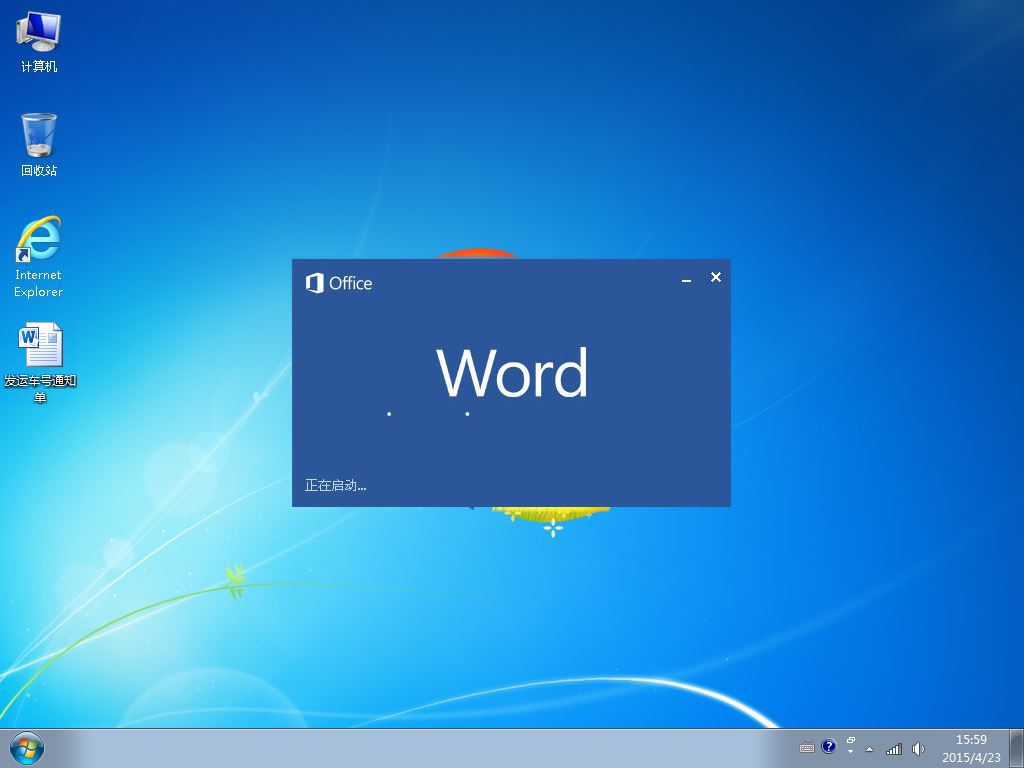This screenshot has width=1024, height=768.
Task: Open the blue help tray icon
Action: tap(829, 746)
